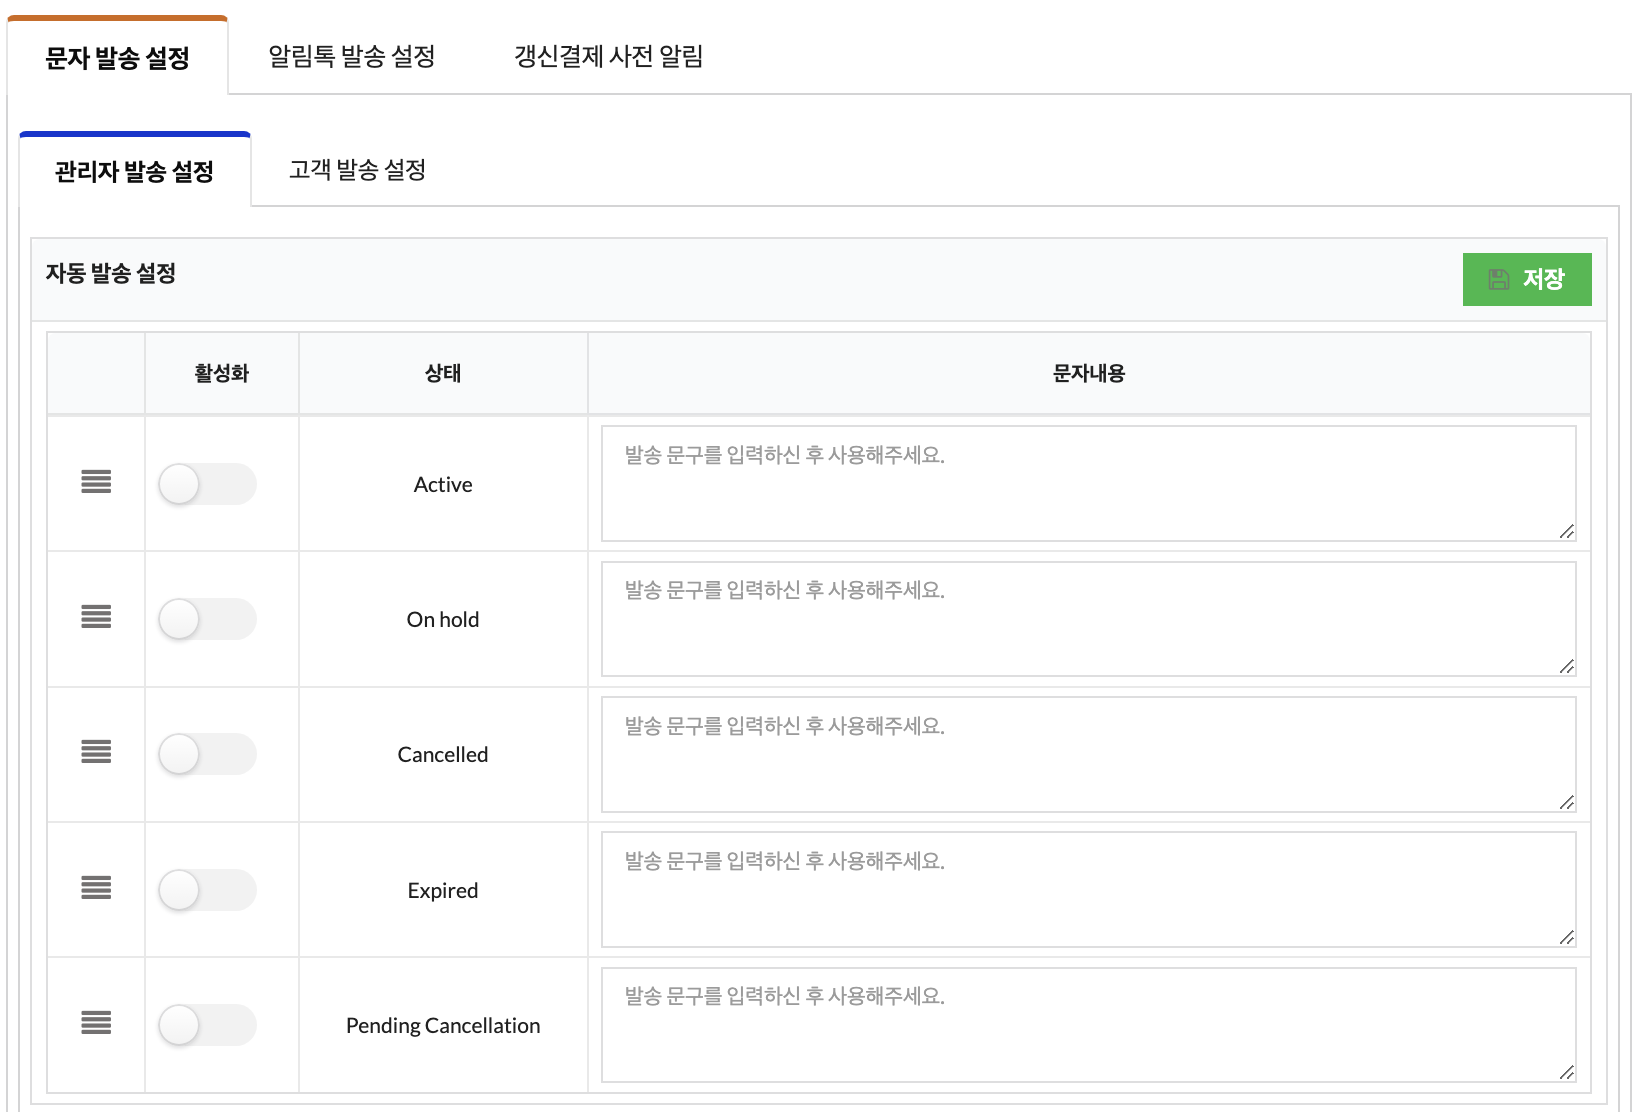Click the drag handle icon for On hold row

click(x=96, y=617)
